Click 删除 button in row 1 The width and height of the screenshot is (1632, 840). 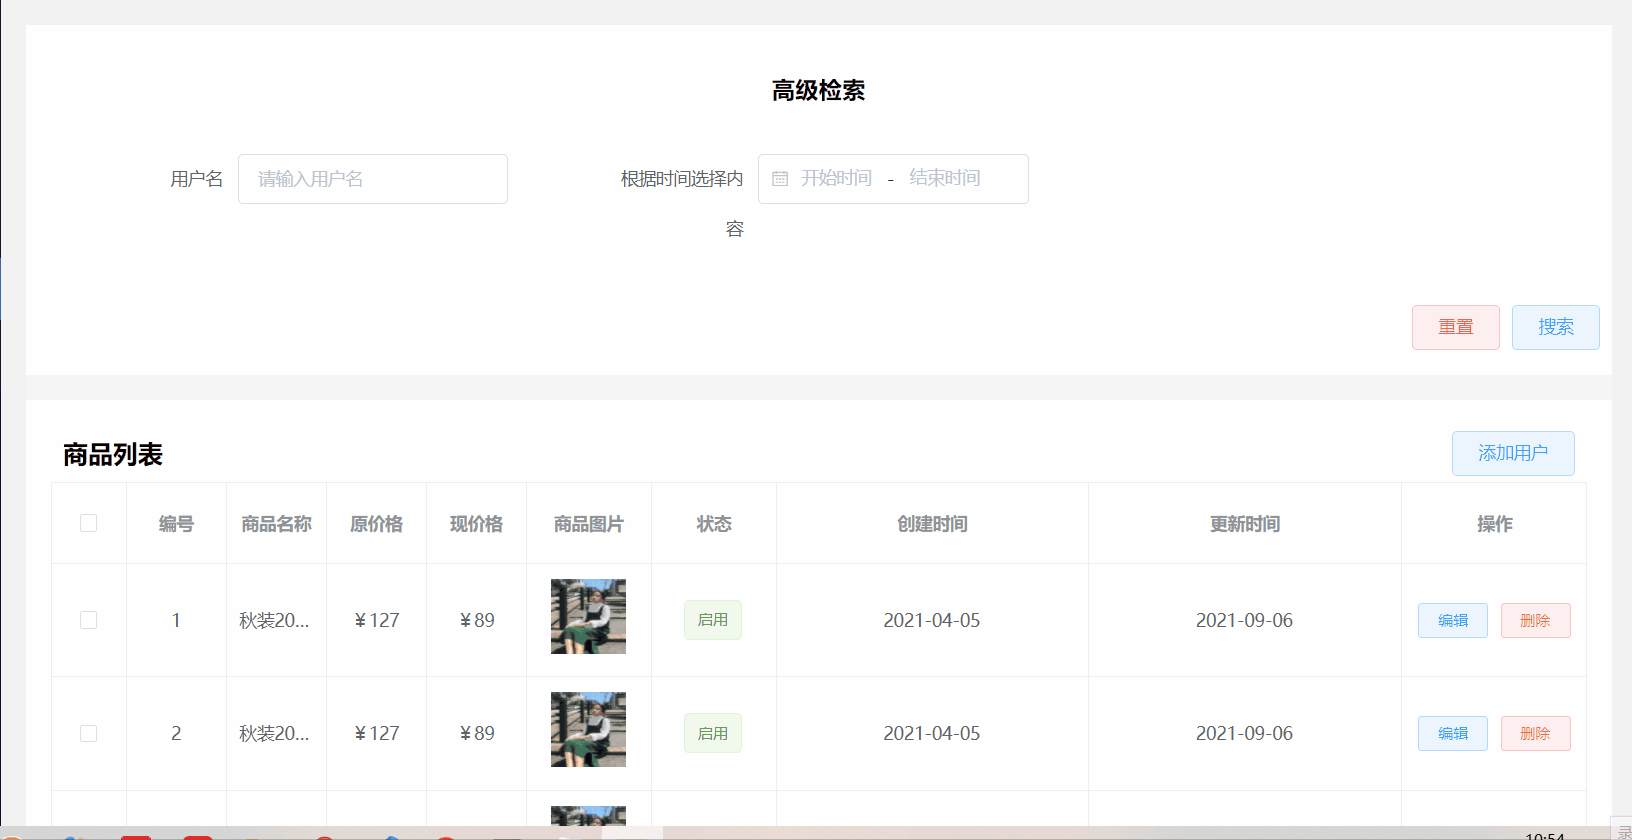click(1536, 620)
